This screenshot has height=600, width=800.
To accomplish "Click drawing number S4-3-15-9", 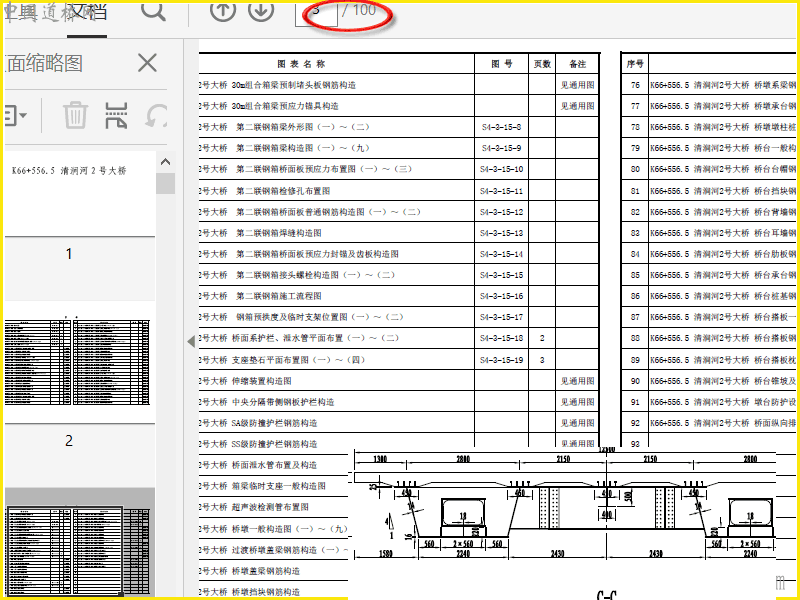I will click(502, 148).
